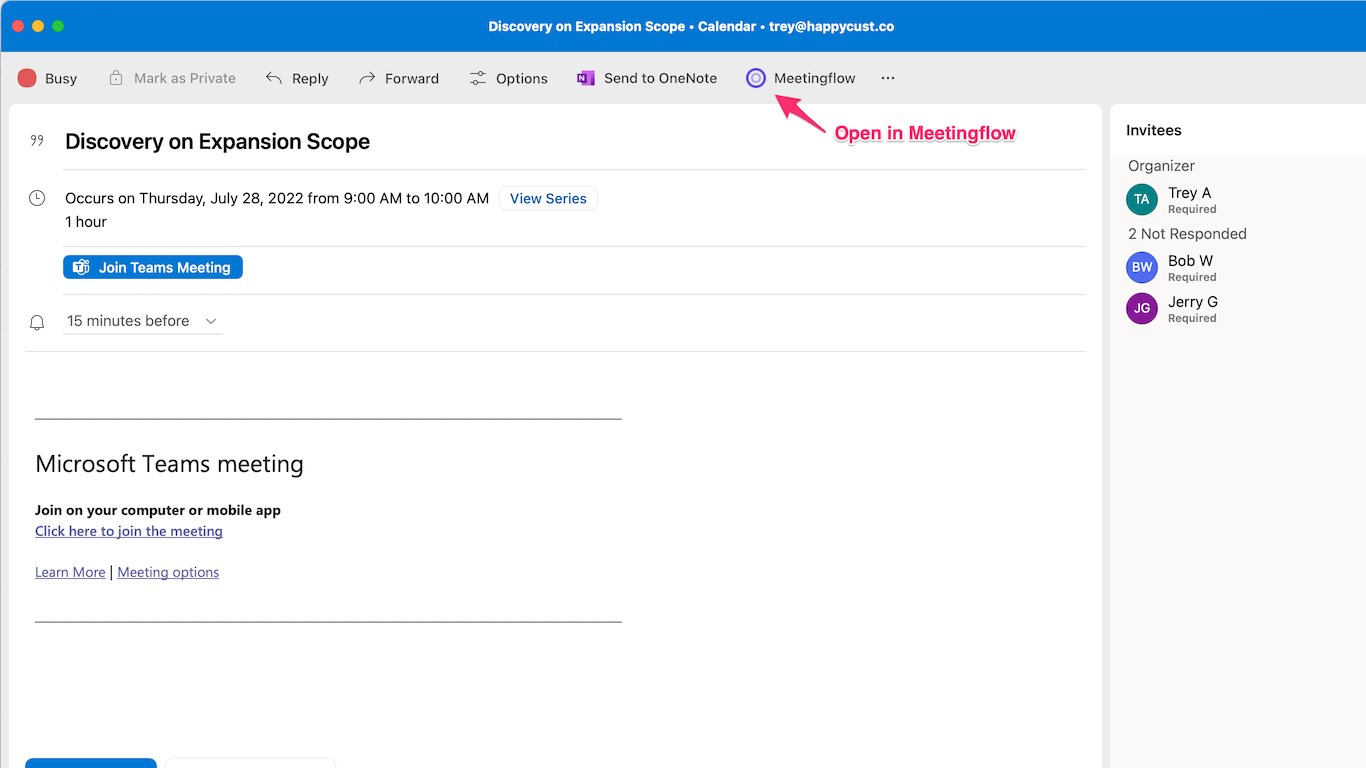
Task: Click Jerry G's JG avatar
Action: [1142, 308]
